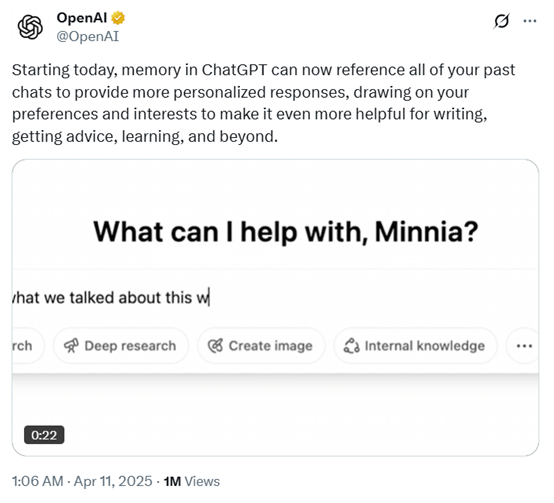Open the OpenAI display name link
The image size is (554, 503).
(x=82, y=18)
